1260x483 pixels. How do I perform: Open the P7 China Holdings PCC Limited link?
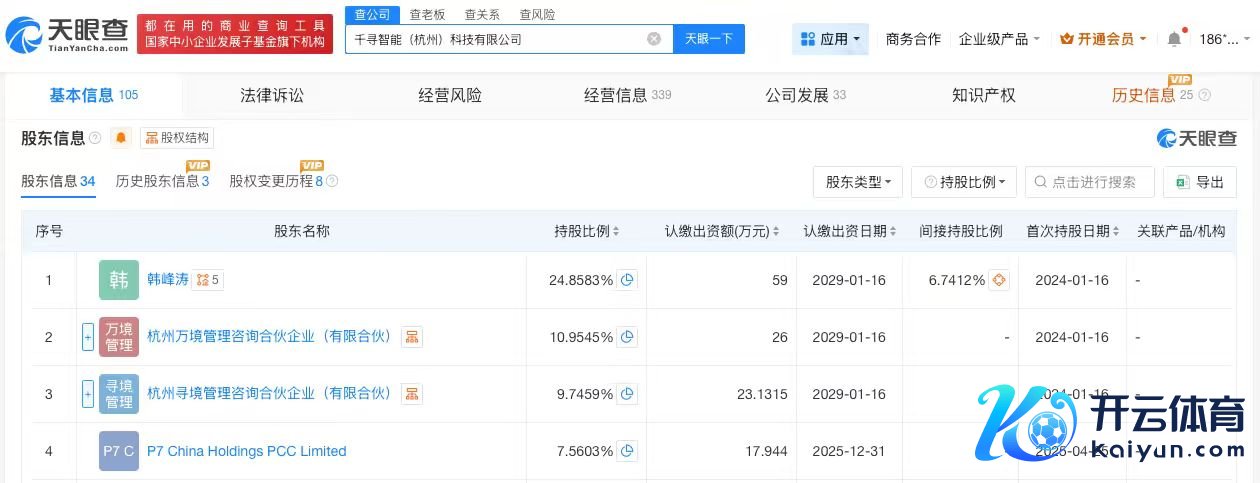click(x=246, y=451)
